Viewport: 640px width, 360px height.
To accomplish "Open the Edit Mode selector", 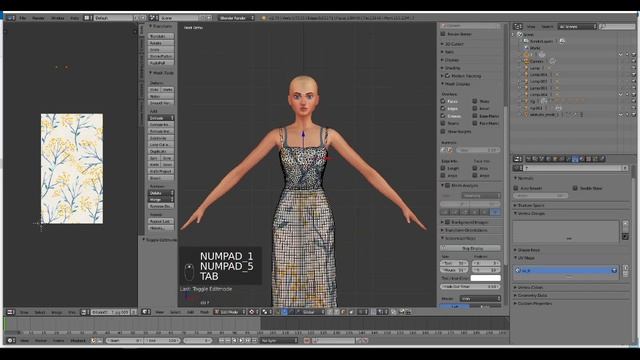I will (x=230, y=312).
